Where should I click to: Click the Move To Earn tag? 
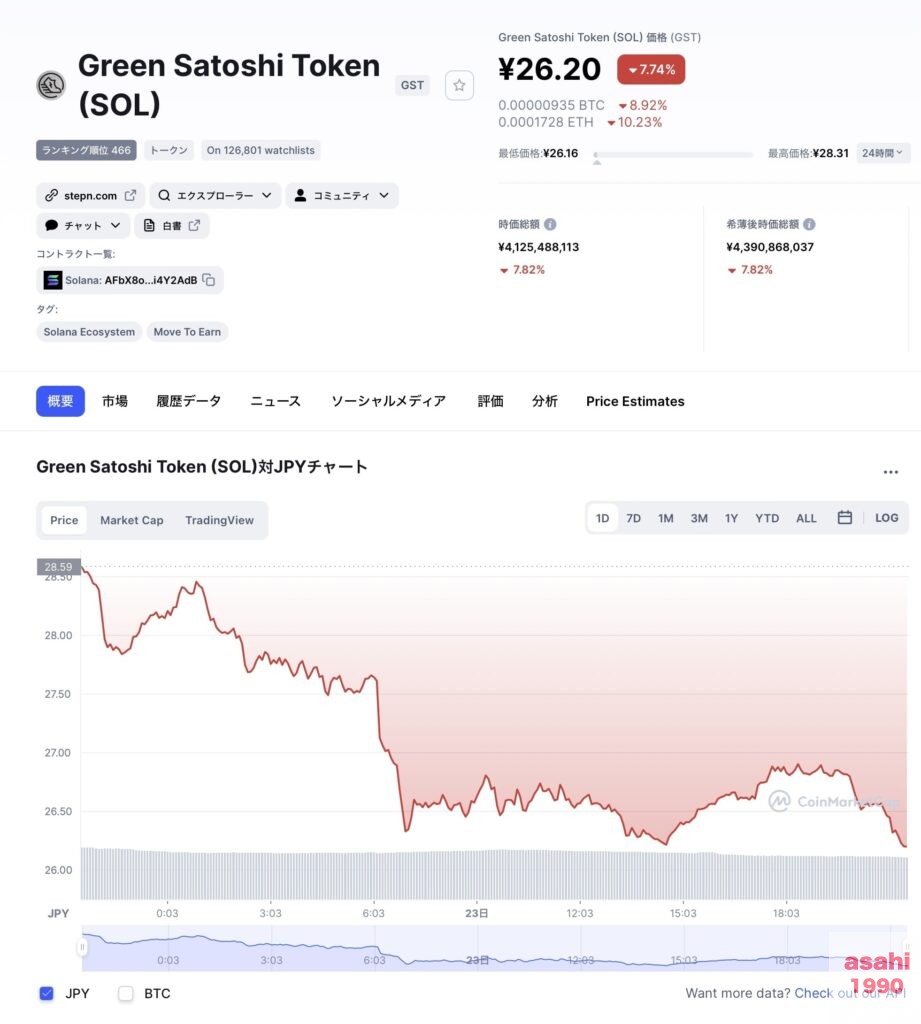tap(187, 332)
